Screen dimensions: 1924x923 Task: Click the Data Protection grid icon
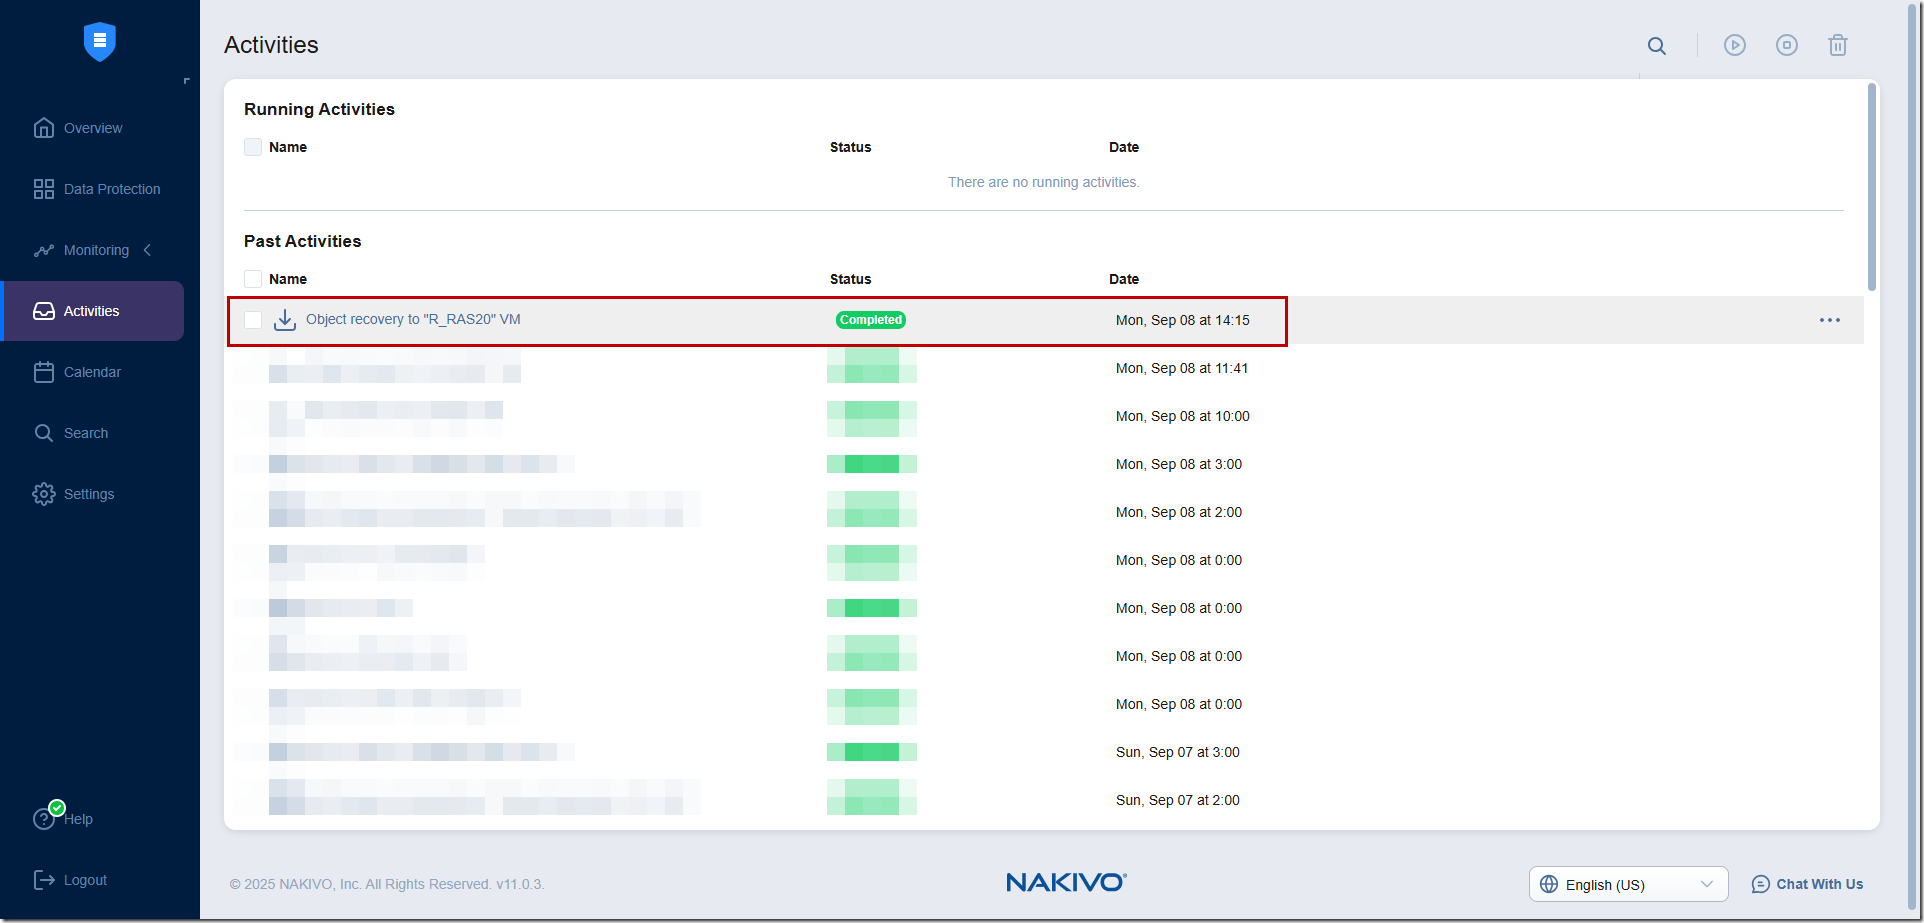pyautogui.click(x=43, y=189)
